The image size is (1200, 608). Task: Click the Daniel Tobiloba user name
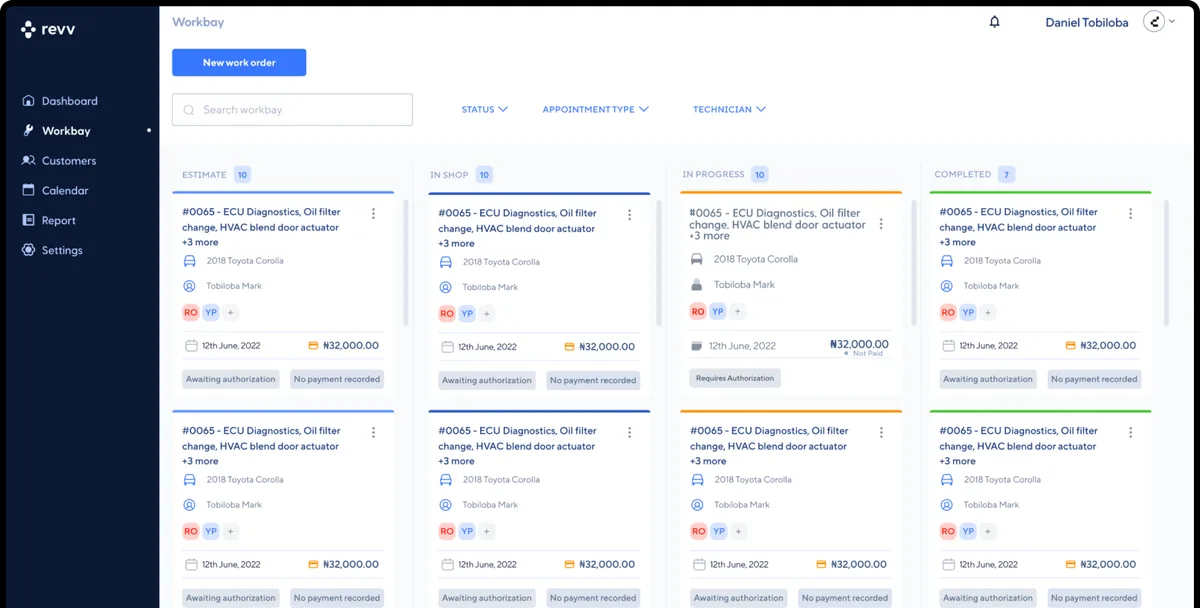pos(1087,22)
